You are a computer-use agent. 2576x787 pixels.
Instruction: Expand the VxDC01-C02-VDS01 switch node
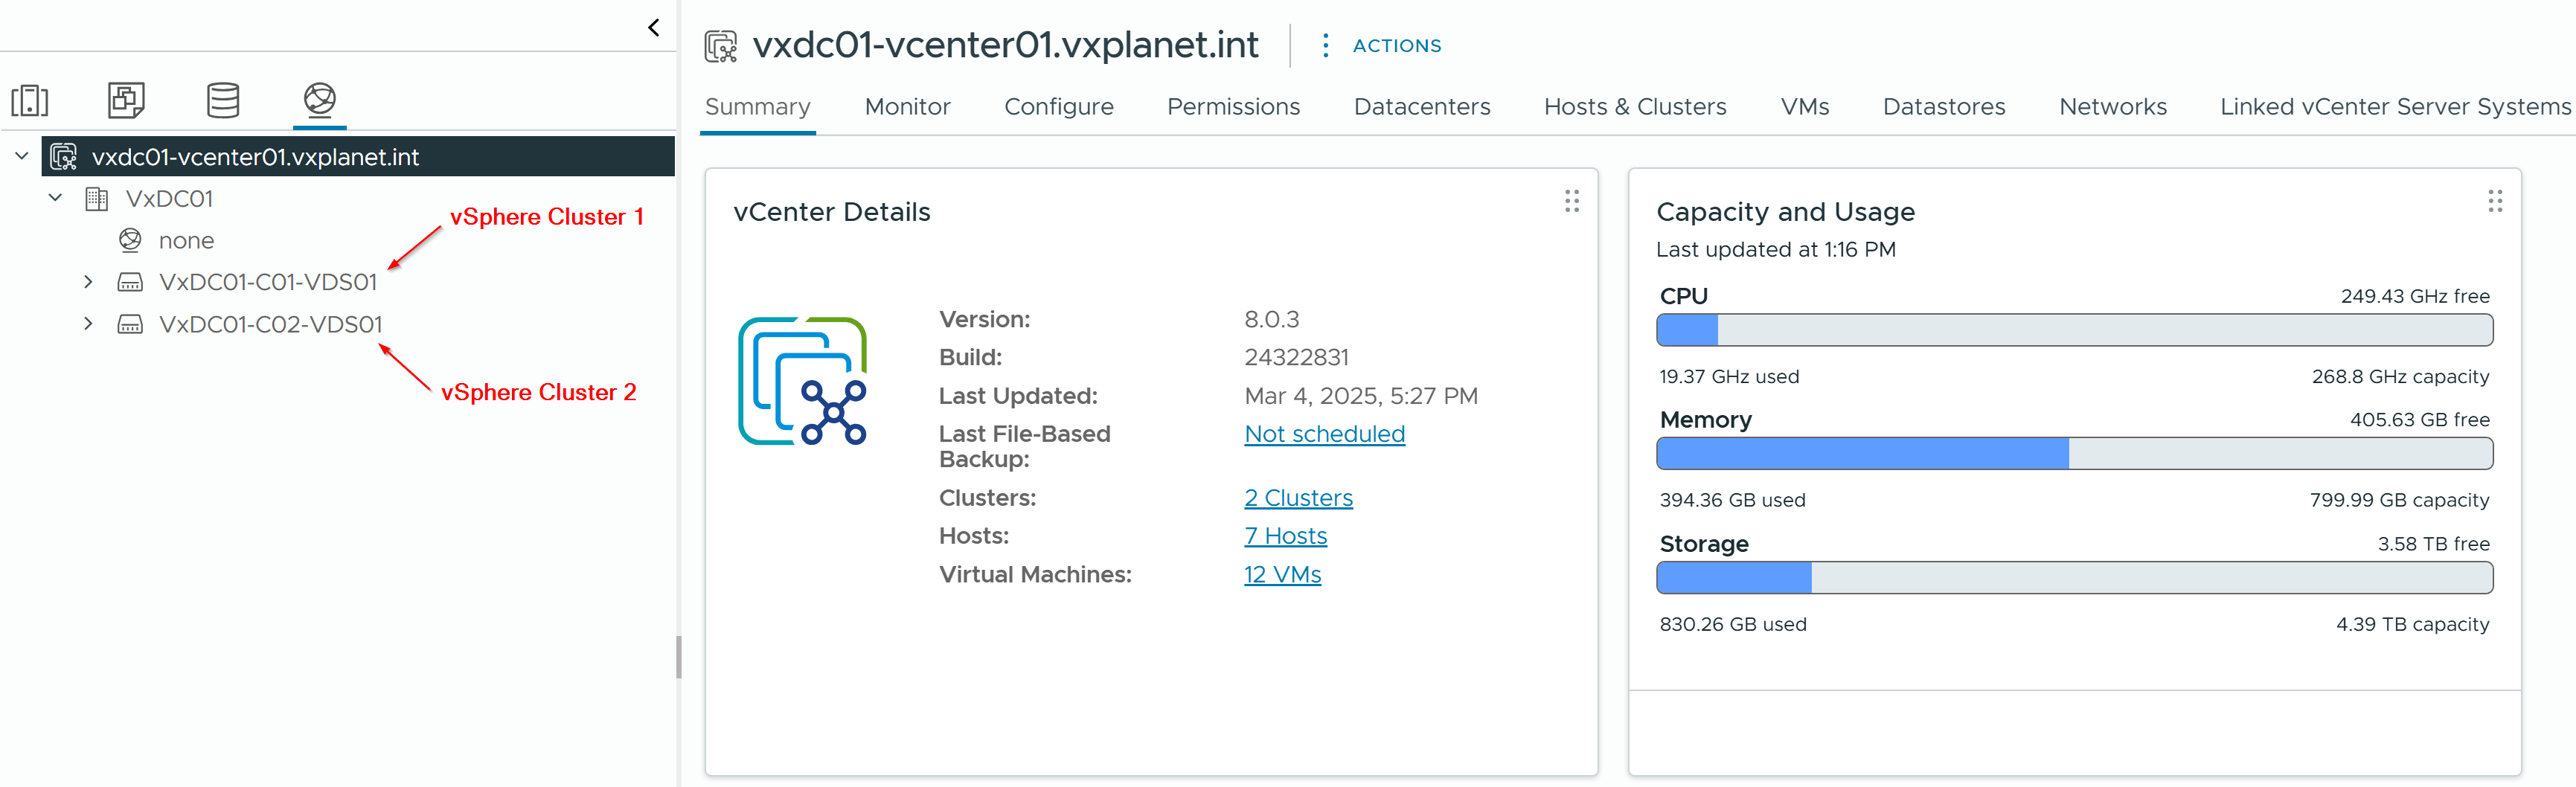coord(89,324)
